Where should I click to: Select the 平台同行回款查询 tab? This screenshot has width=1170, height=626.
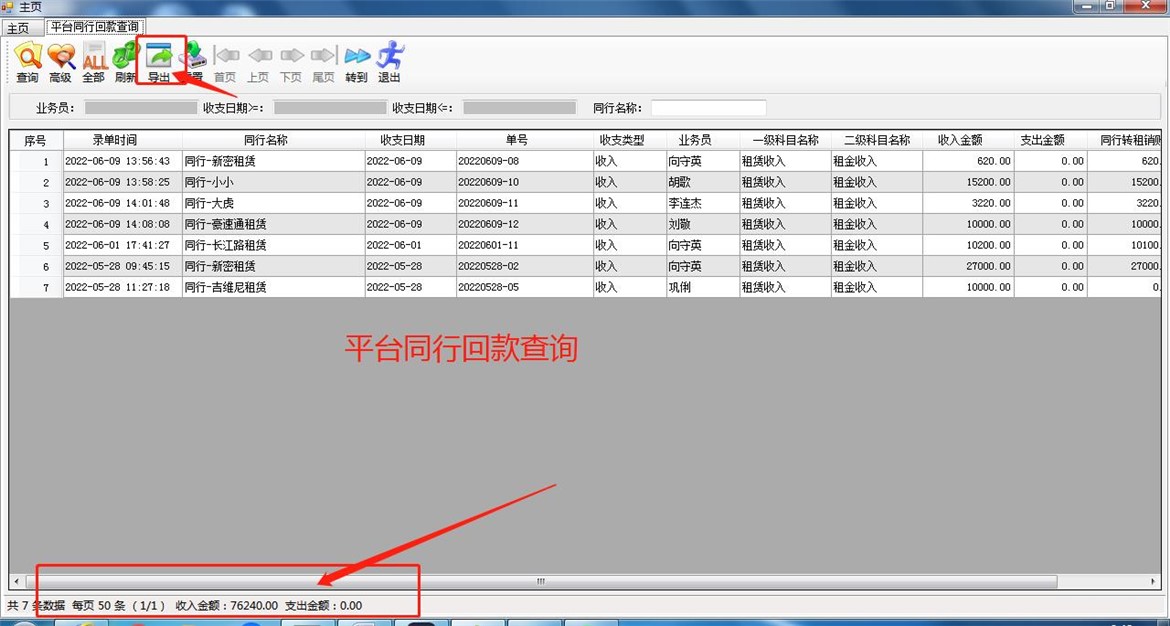pos(95,27)
